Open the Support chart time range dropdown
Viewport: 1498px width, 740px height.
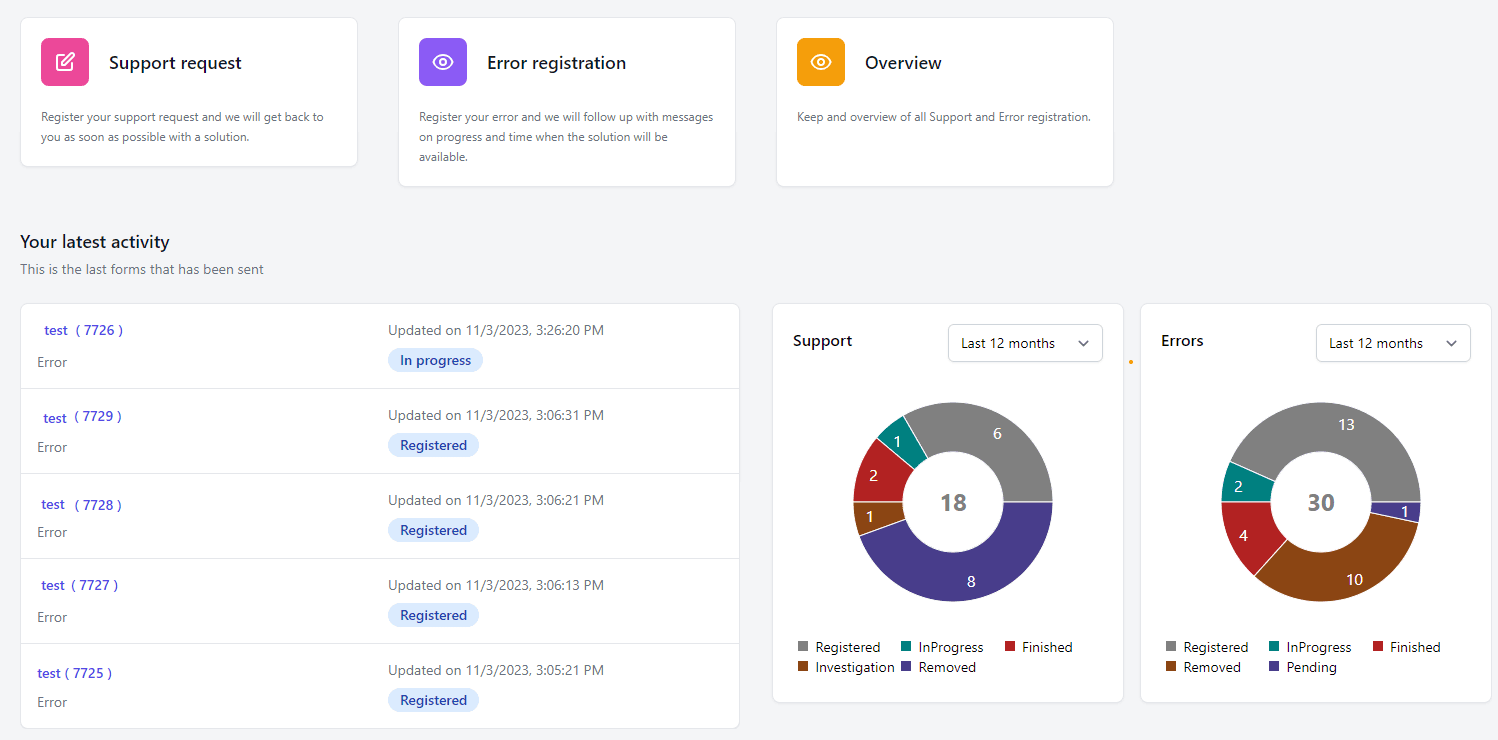click(1025, 343)
